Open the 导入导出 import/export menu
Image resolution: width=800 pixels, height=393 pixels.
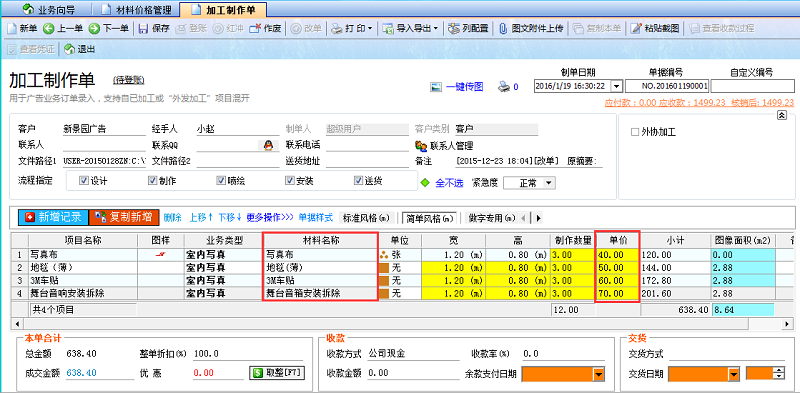pyautogui.click(x=410, y=29)
